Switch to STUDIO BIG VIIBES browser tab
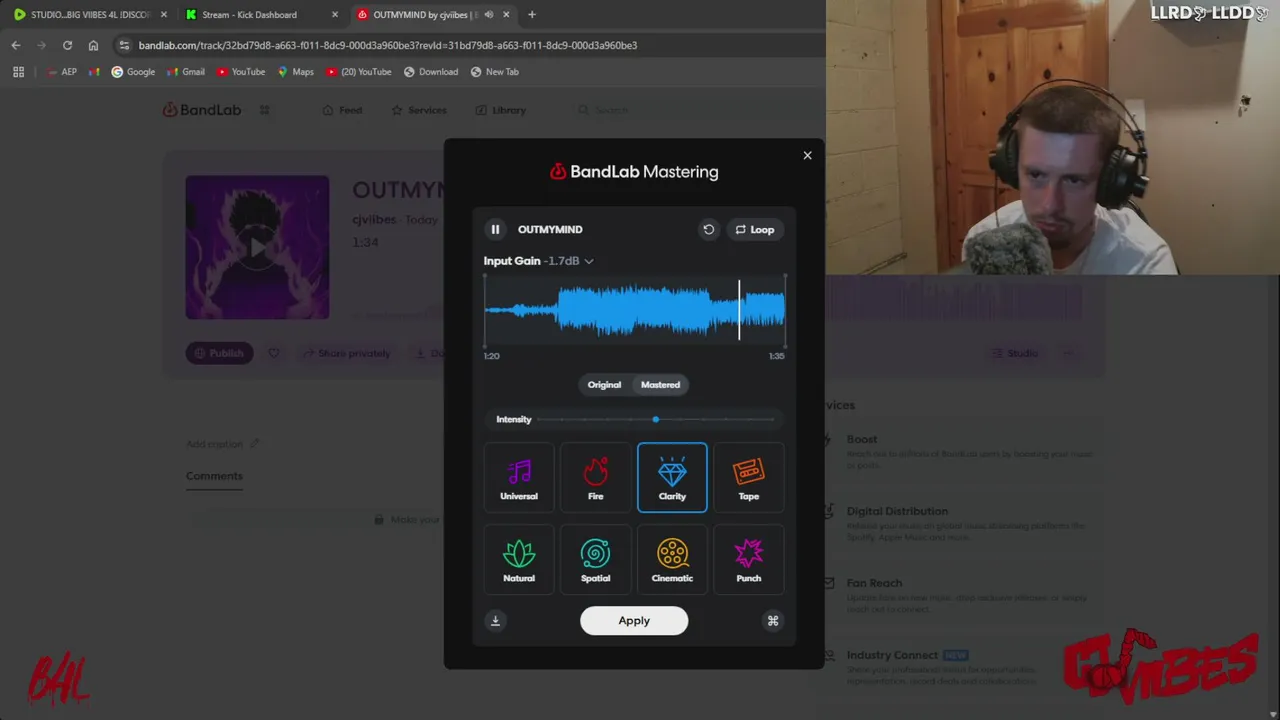 90,15
